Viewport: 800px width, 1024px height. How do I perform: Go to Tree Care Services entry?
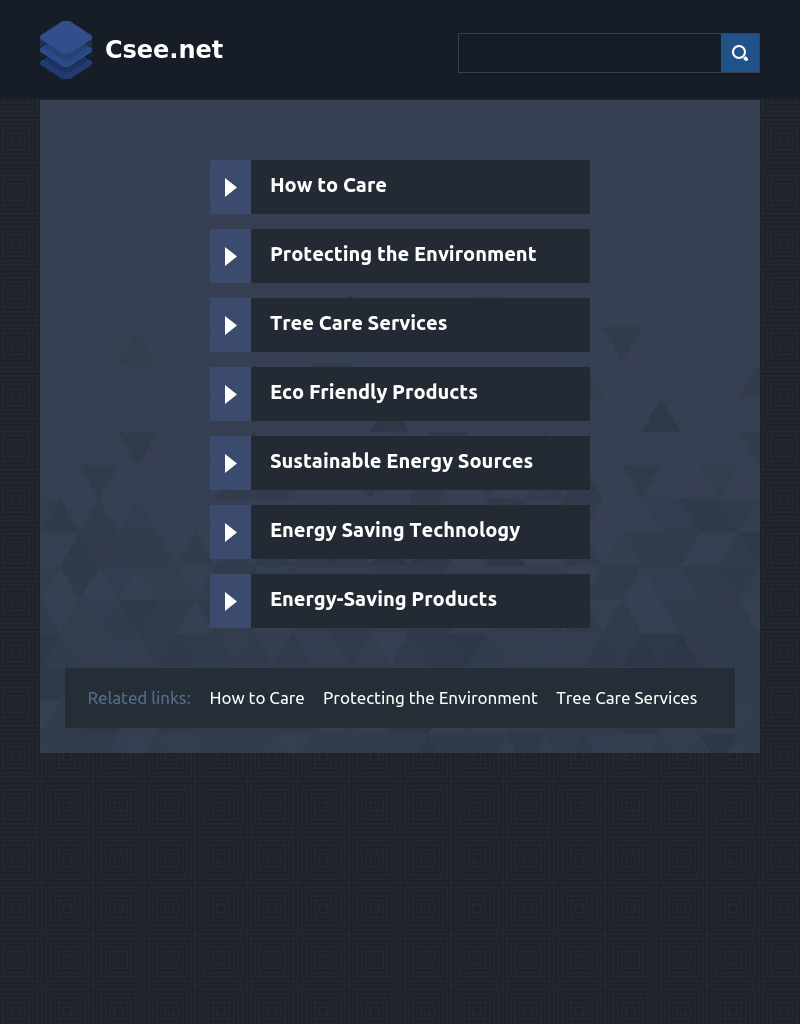click(358, 324)
